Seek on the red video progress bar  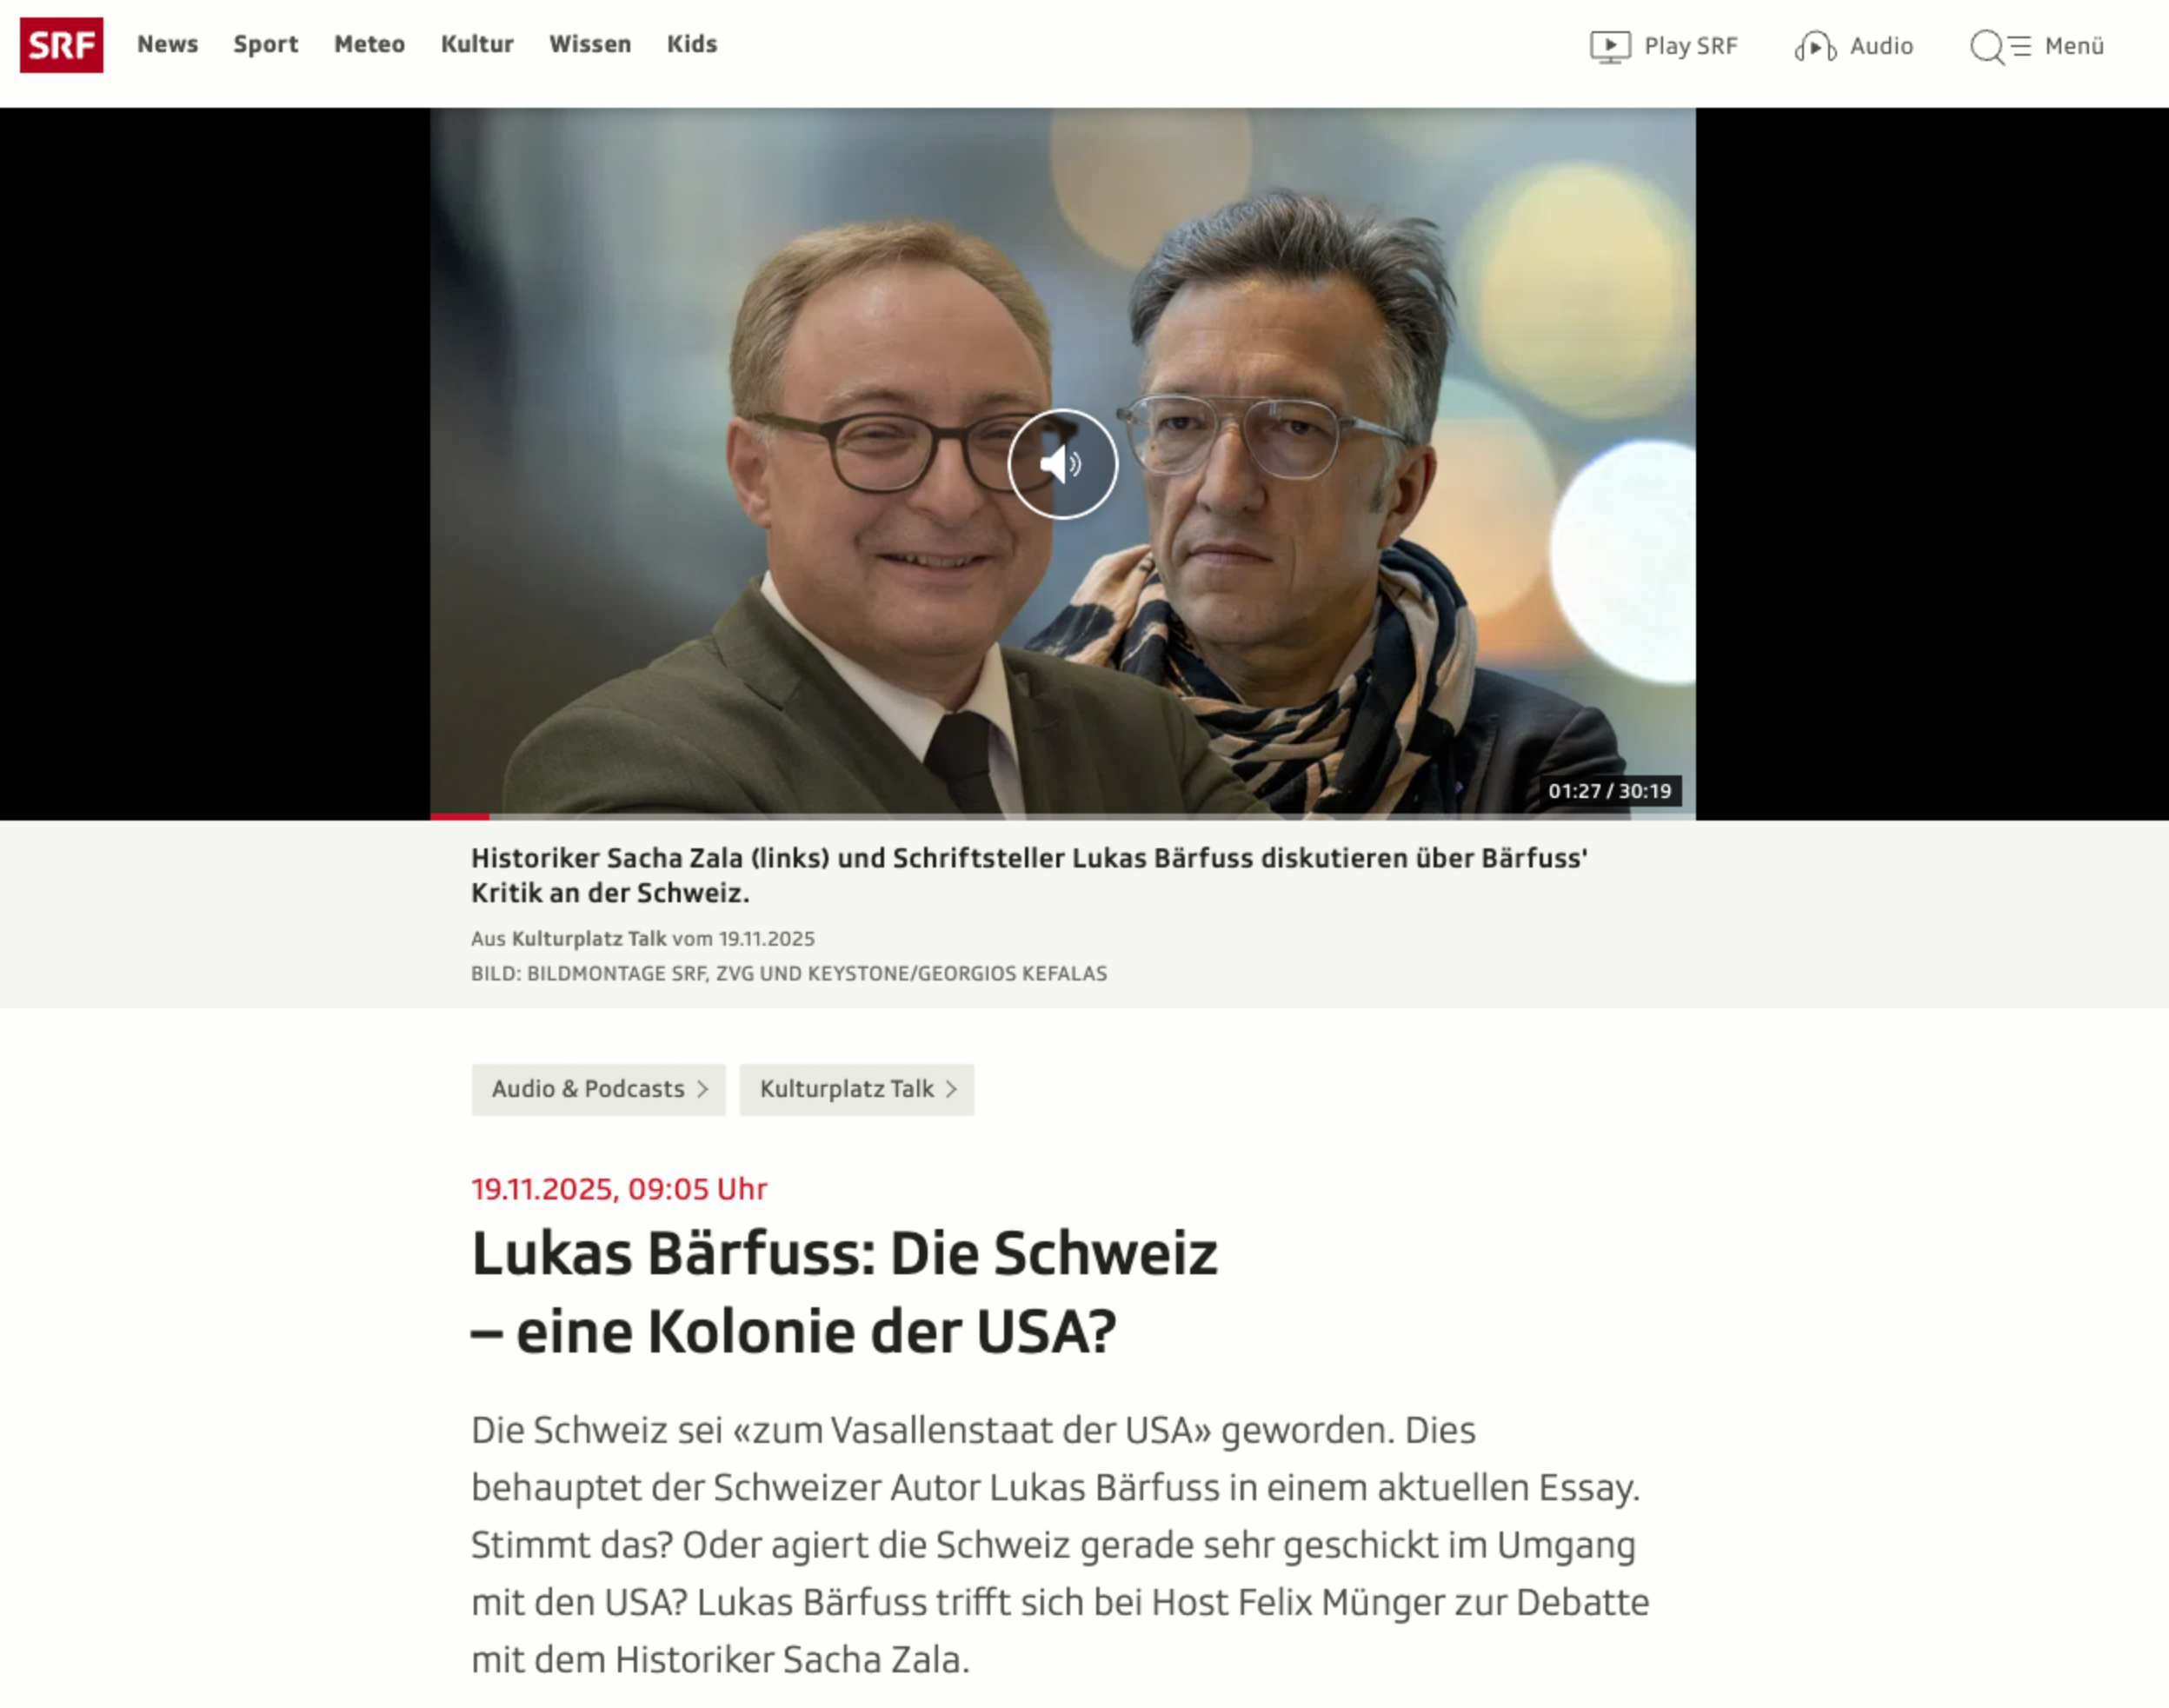coord(460,817)
